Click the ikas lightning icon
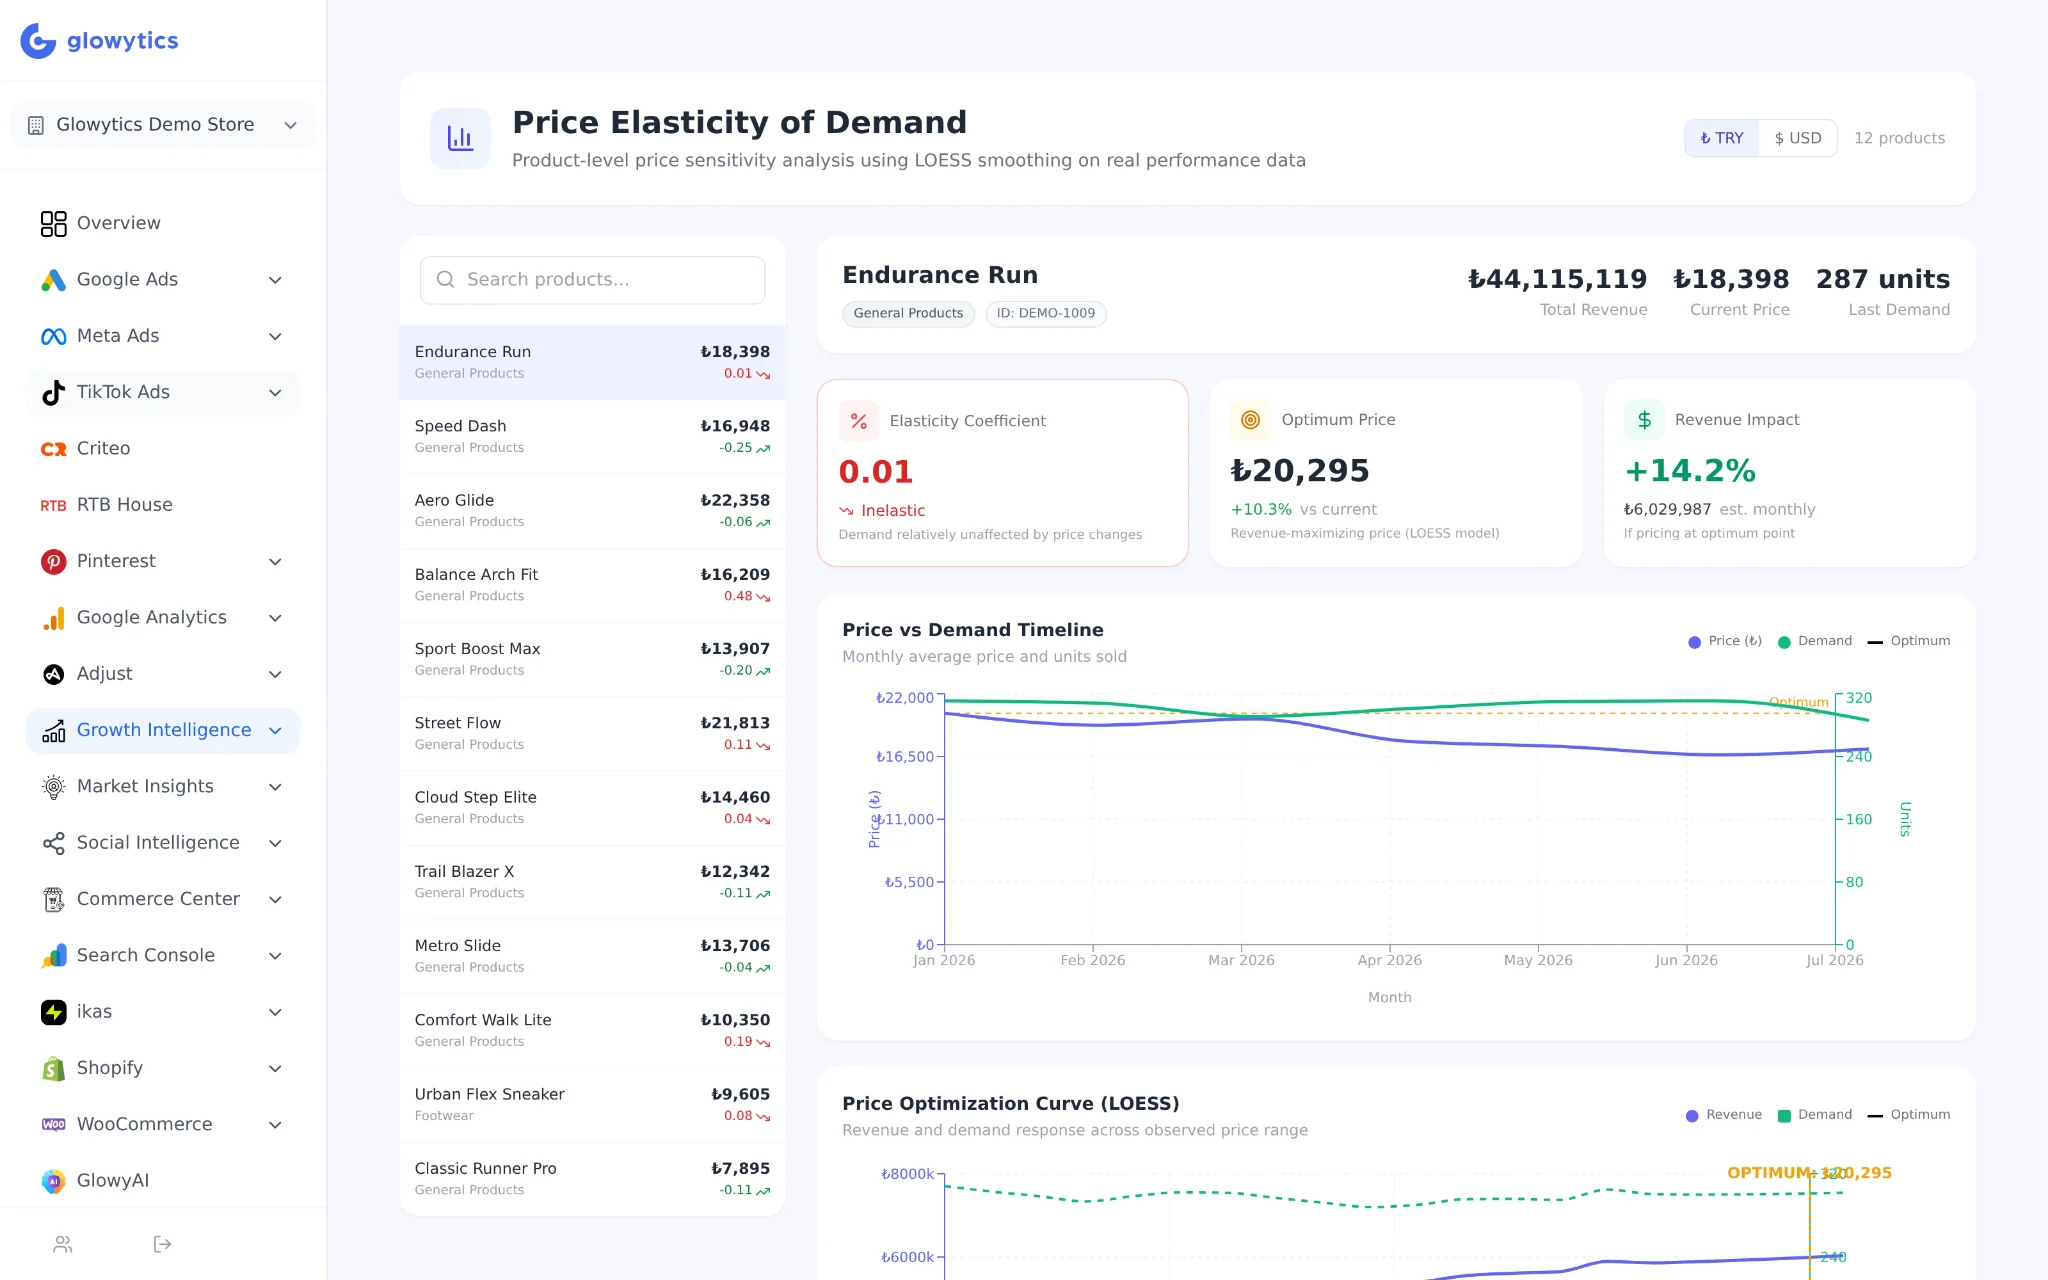Image resolution: width=2048 pixels, height=1280 pixels. click(x=53, y=1012)
